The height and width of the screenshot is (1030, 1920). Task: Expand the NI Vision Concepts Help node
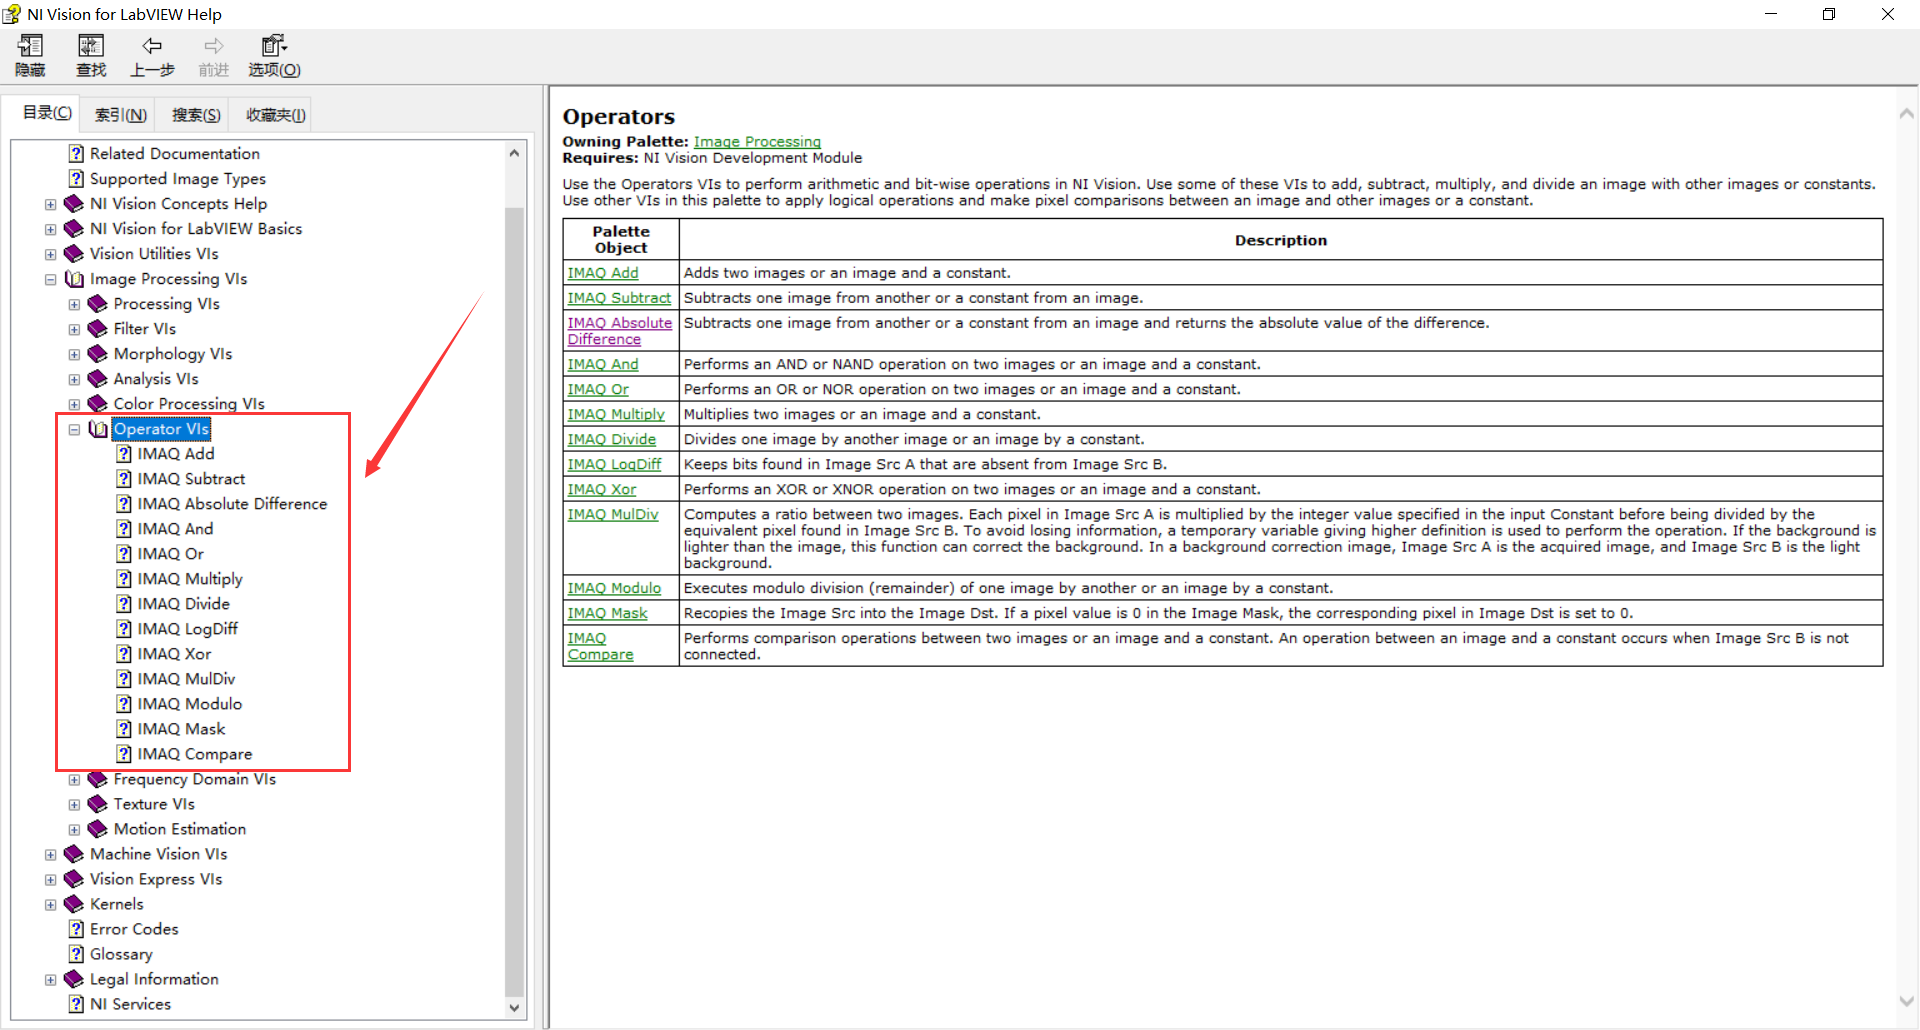[50, 204]
